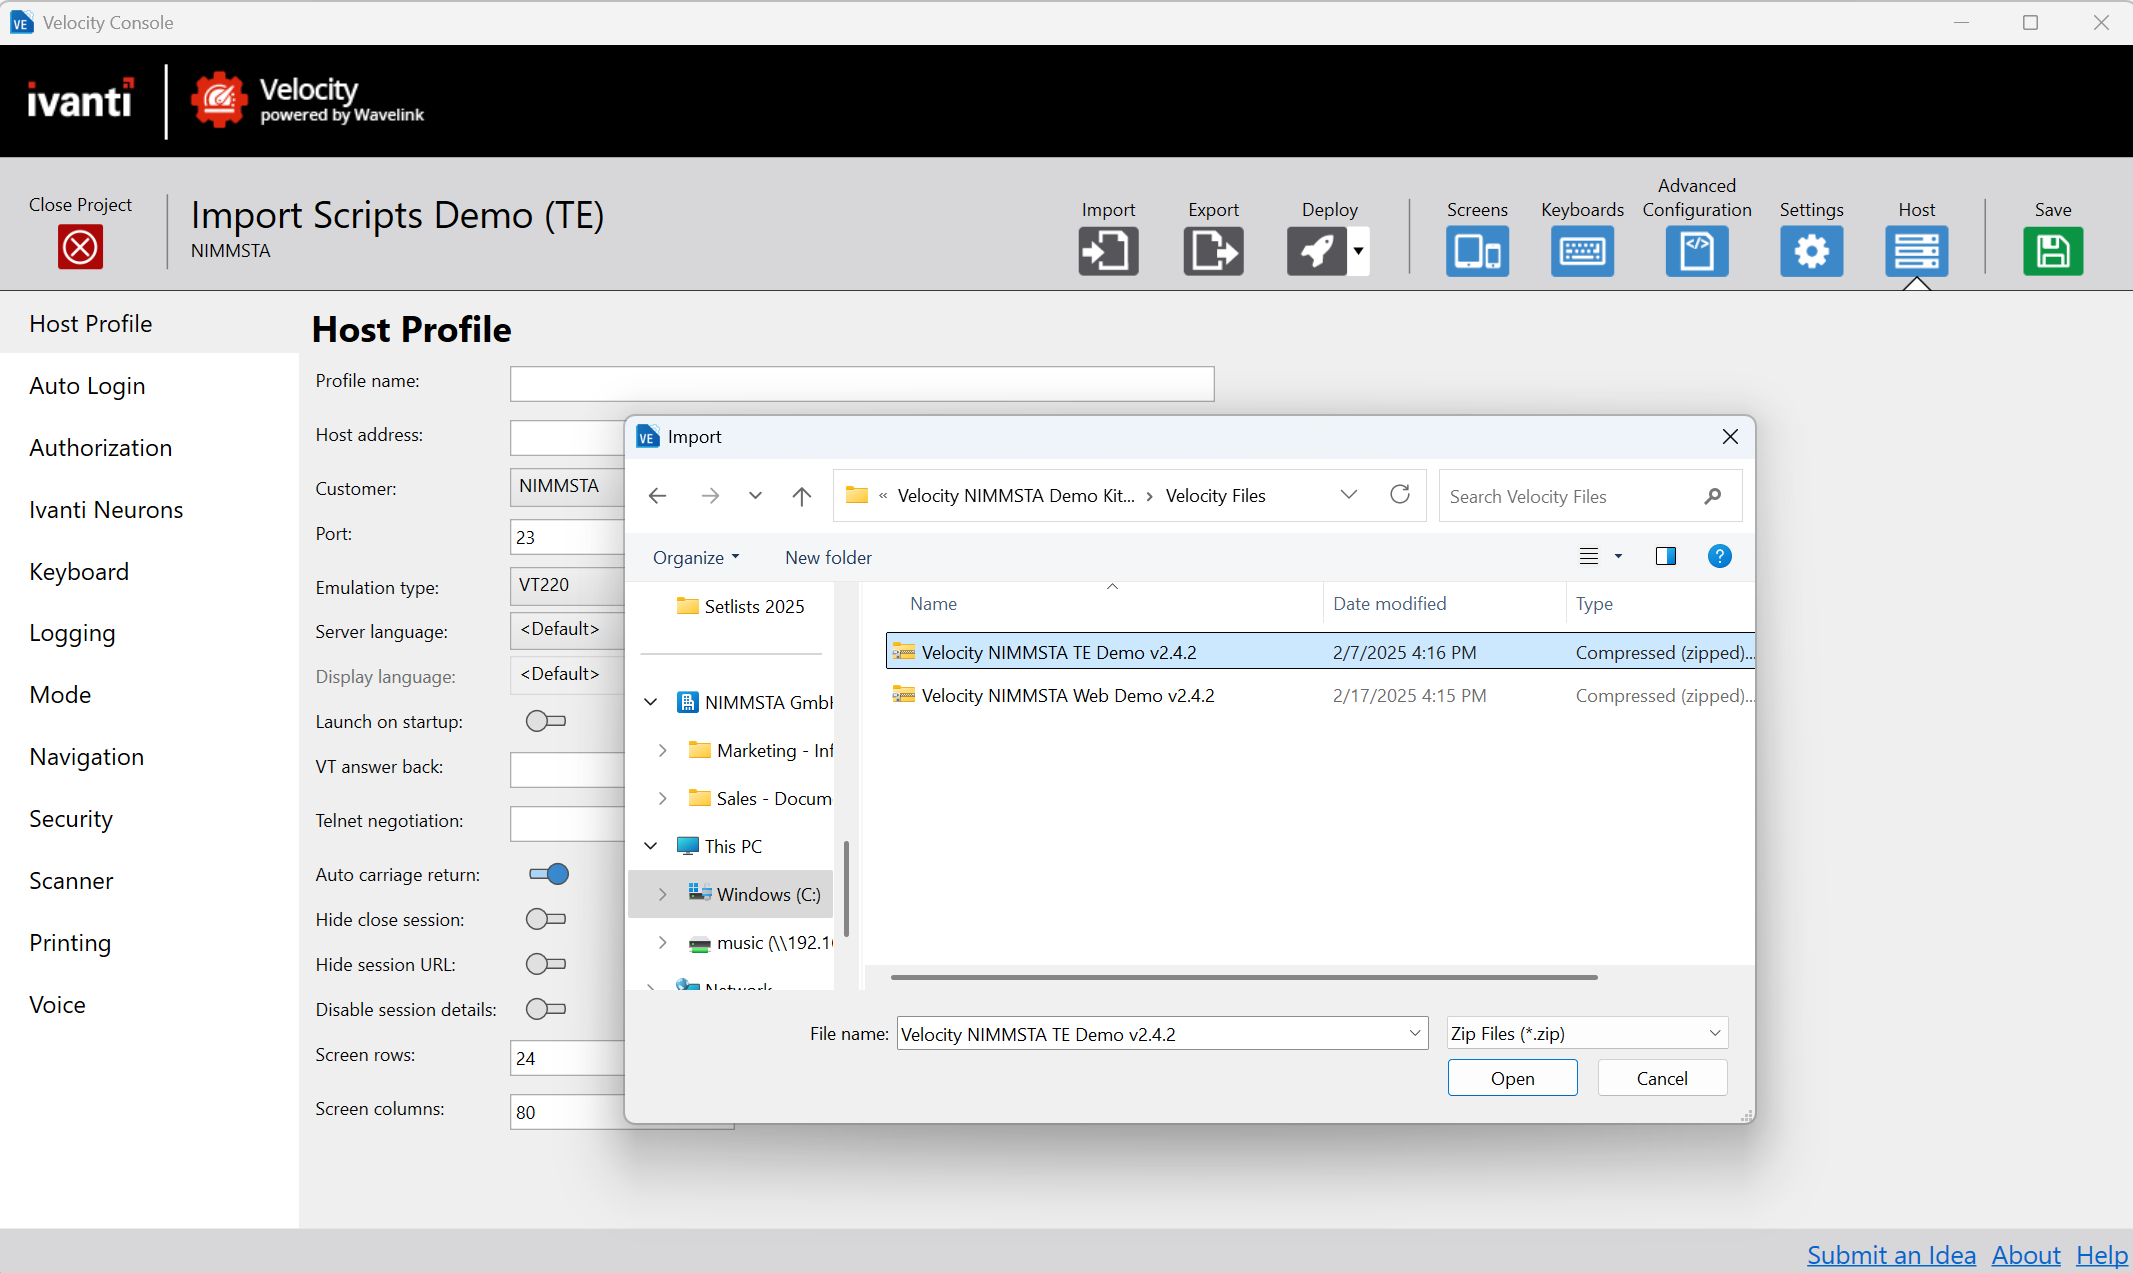
Task: Toggle Disable session details switch
Action: coord(546,1009)
